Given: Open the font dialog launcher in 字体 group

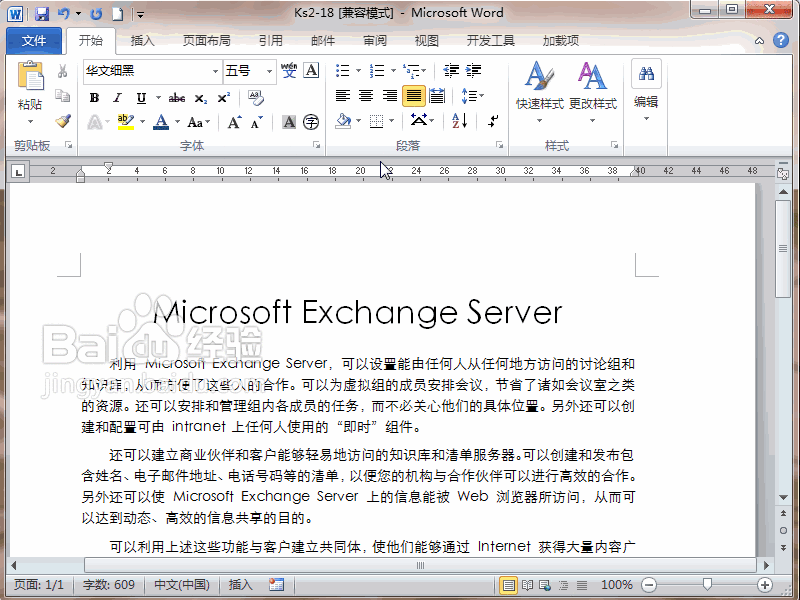Looking at the screenshot, I should coord(316,145).
